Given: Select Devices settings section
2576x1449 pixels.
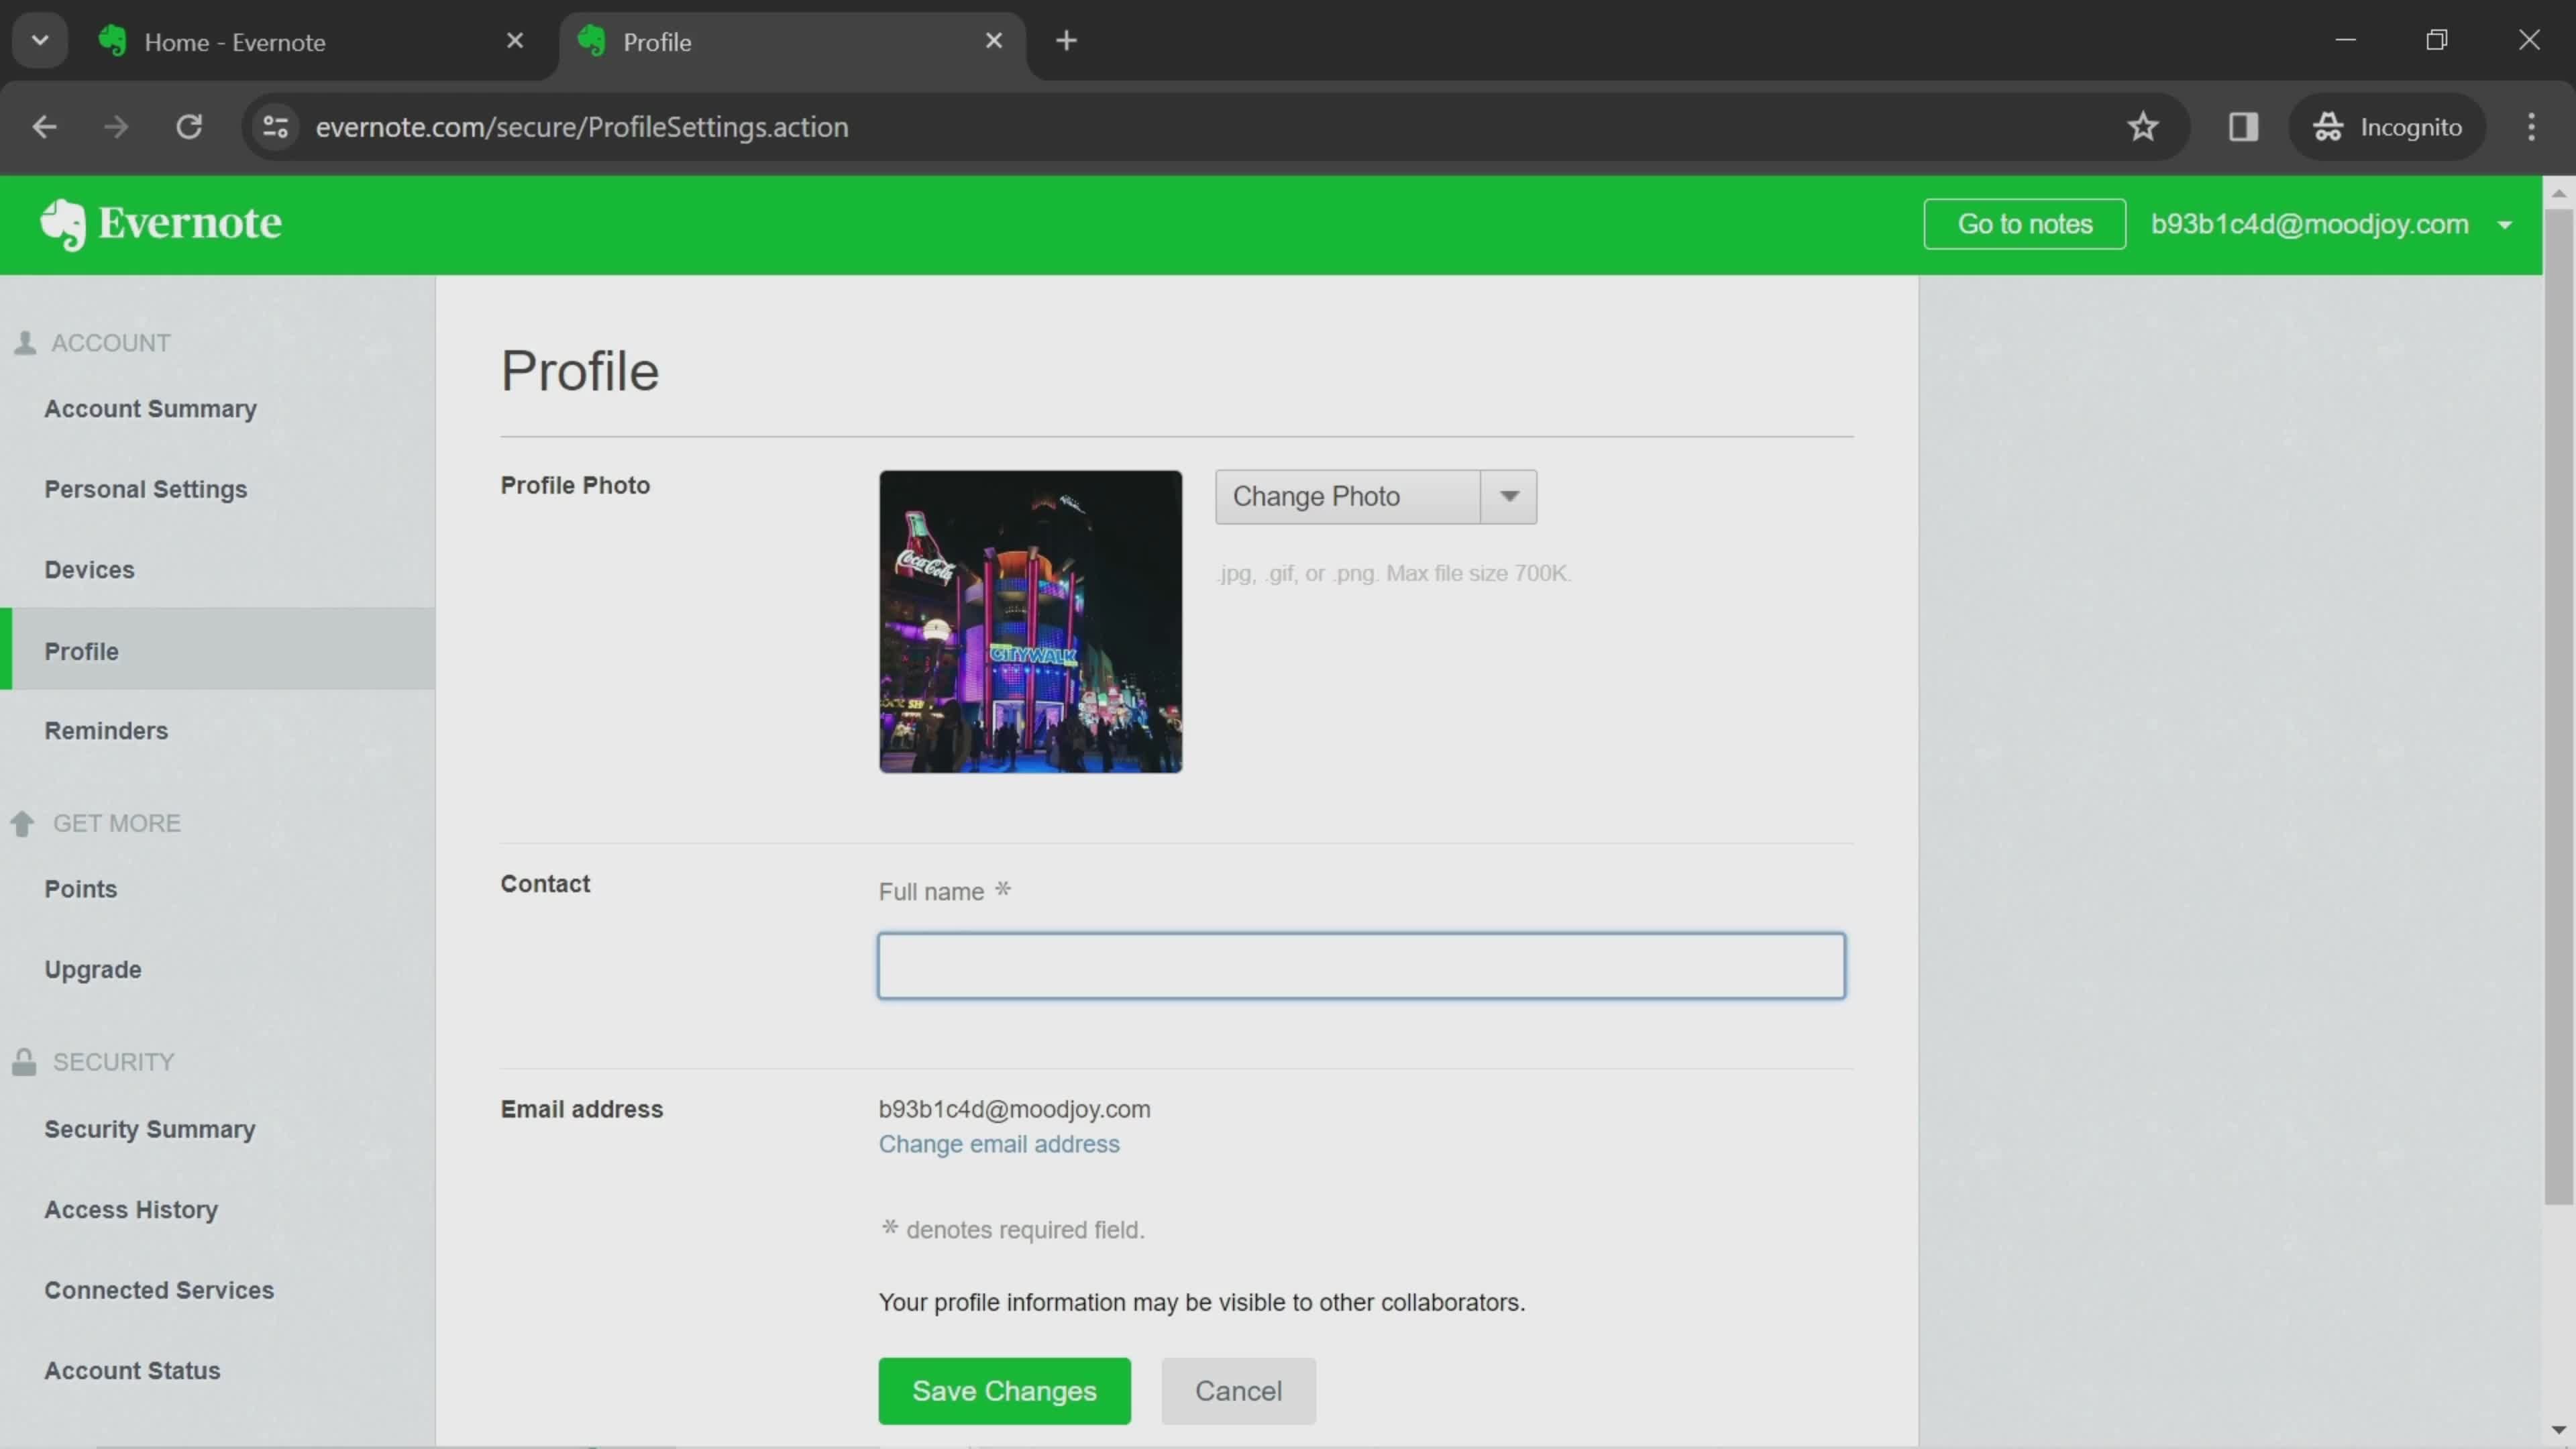Looking at the screenshot, I should click(x=89, y=570).
